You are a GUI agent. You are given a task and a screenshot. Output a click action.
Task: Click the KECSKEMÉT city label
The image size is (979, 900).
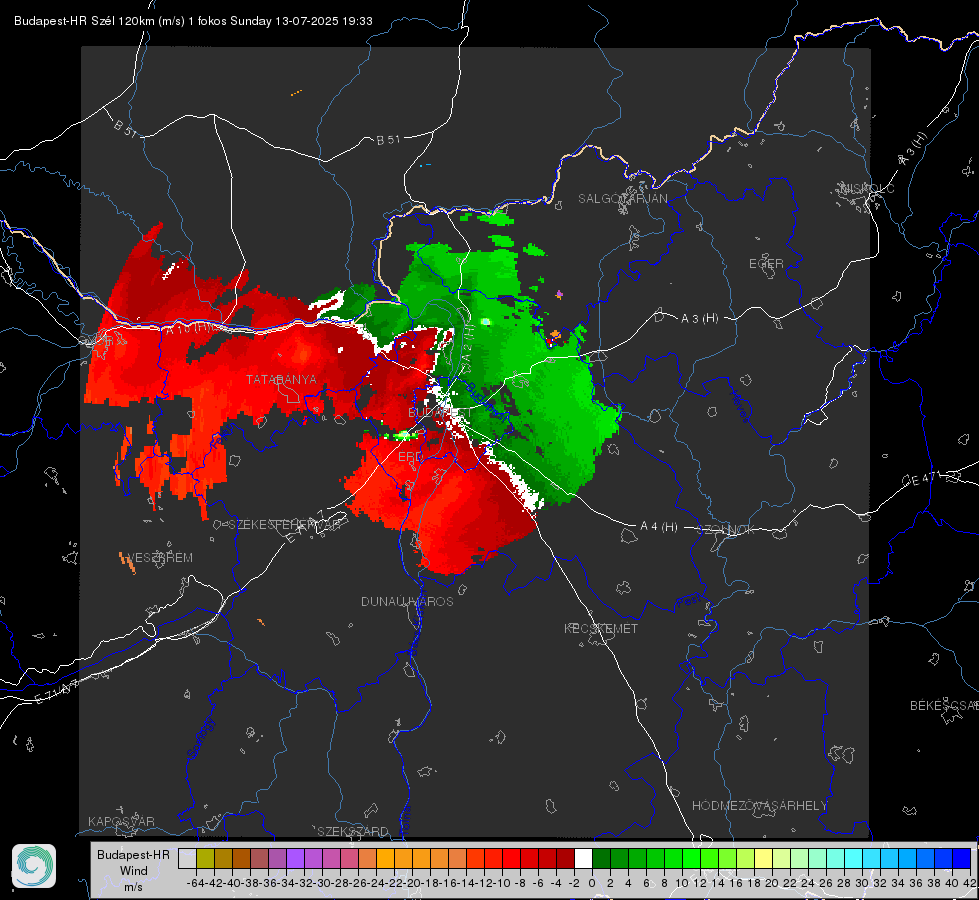[x=601, y=628]
